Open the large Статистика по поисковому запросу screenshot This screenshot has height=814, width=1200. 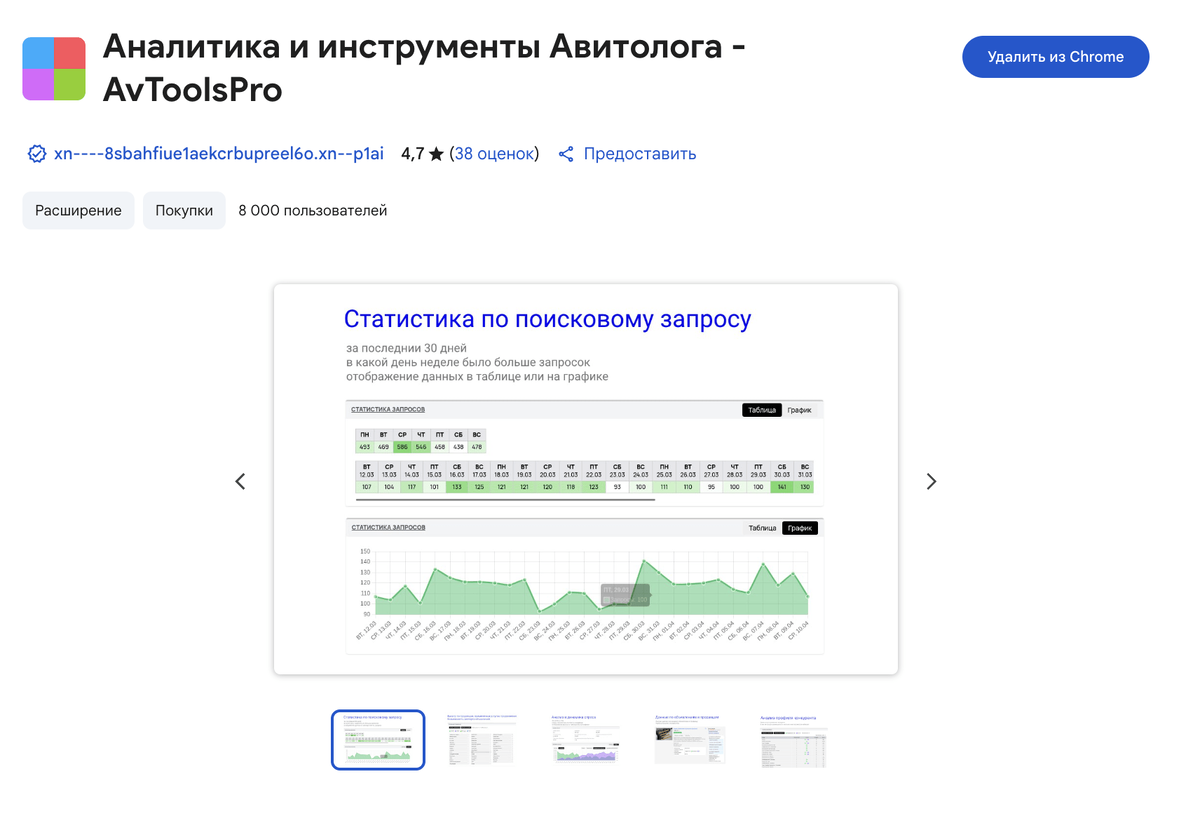tap(586, 479)
